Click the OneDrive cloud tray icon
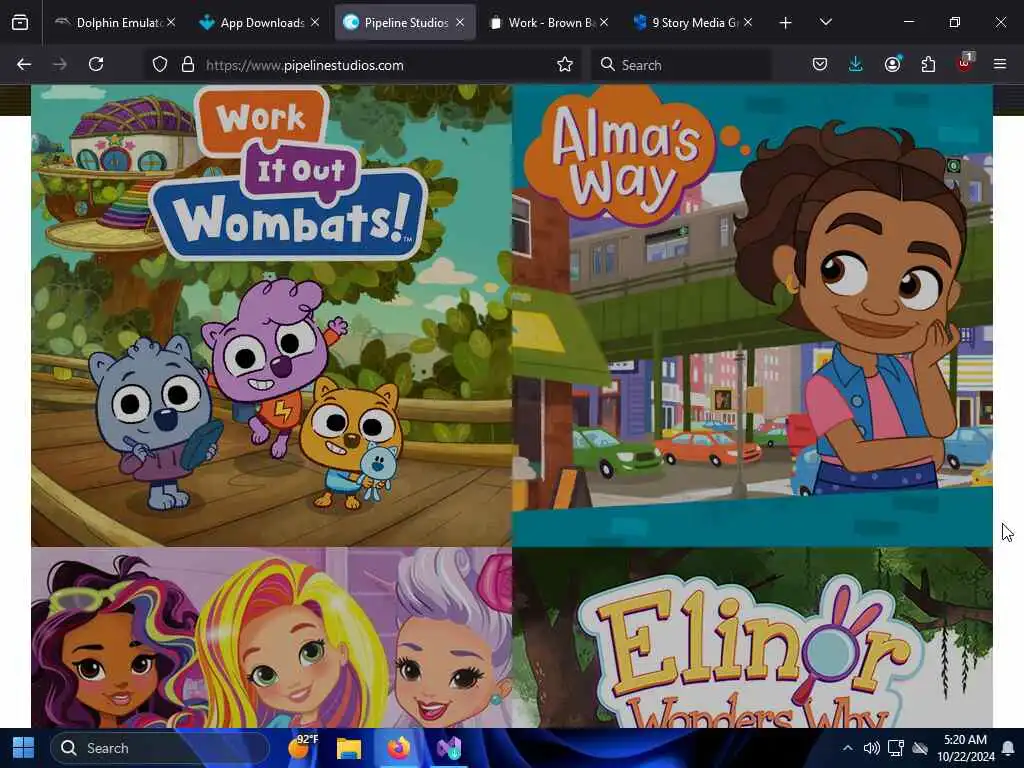 coord(920,748)
